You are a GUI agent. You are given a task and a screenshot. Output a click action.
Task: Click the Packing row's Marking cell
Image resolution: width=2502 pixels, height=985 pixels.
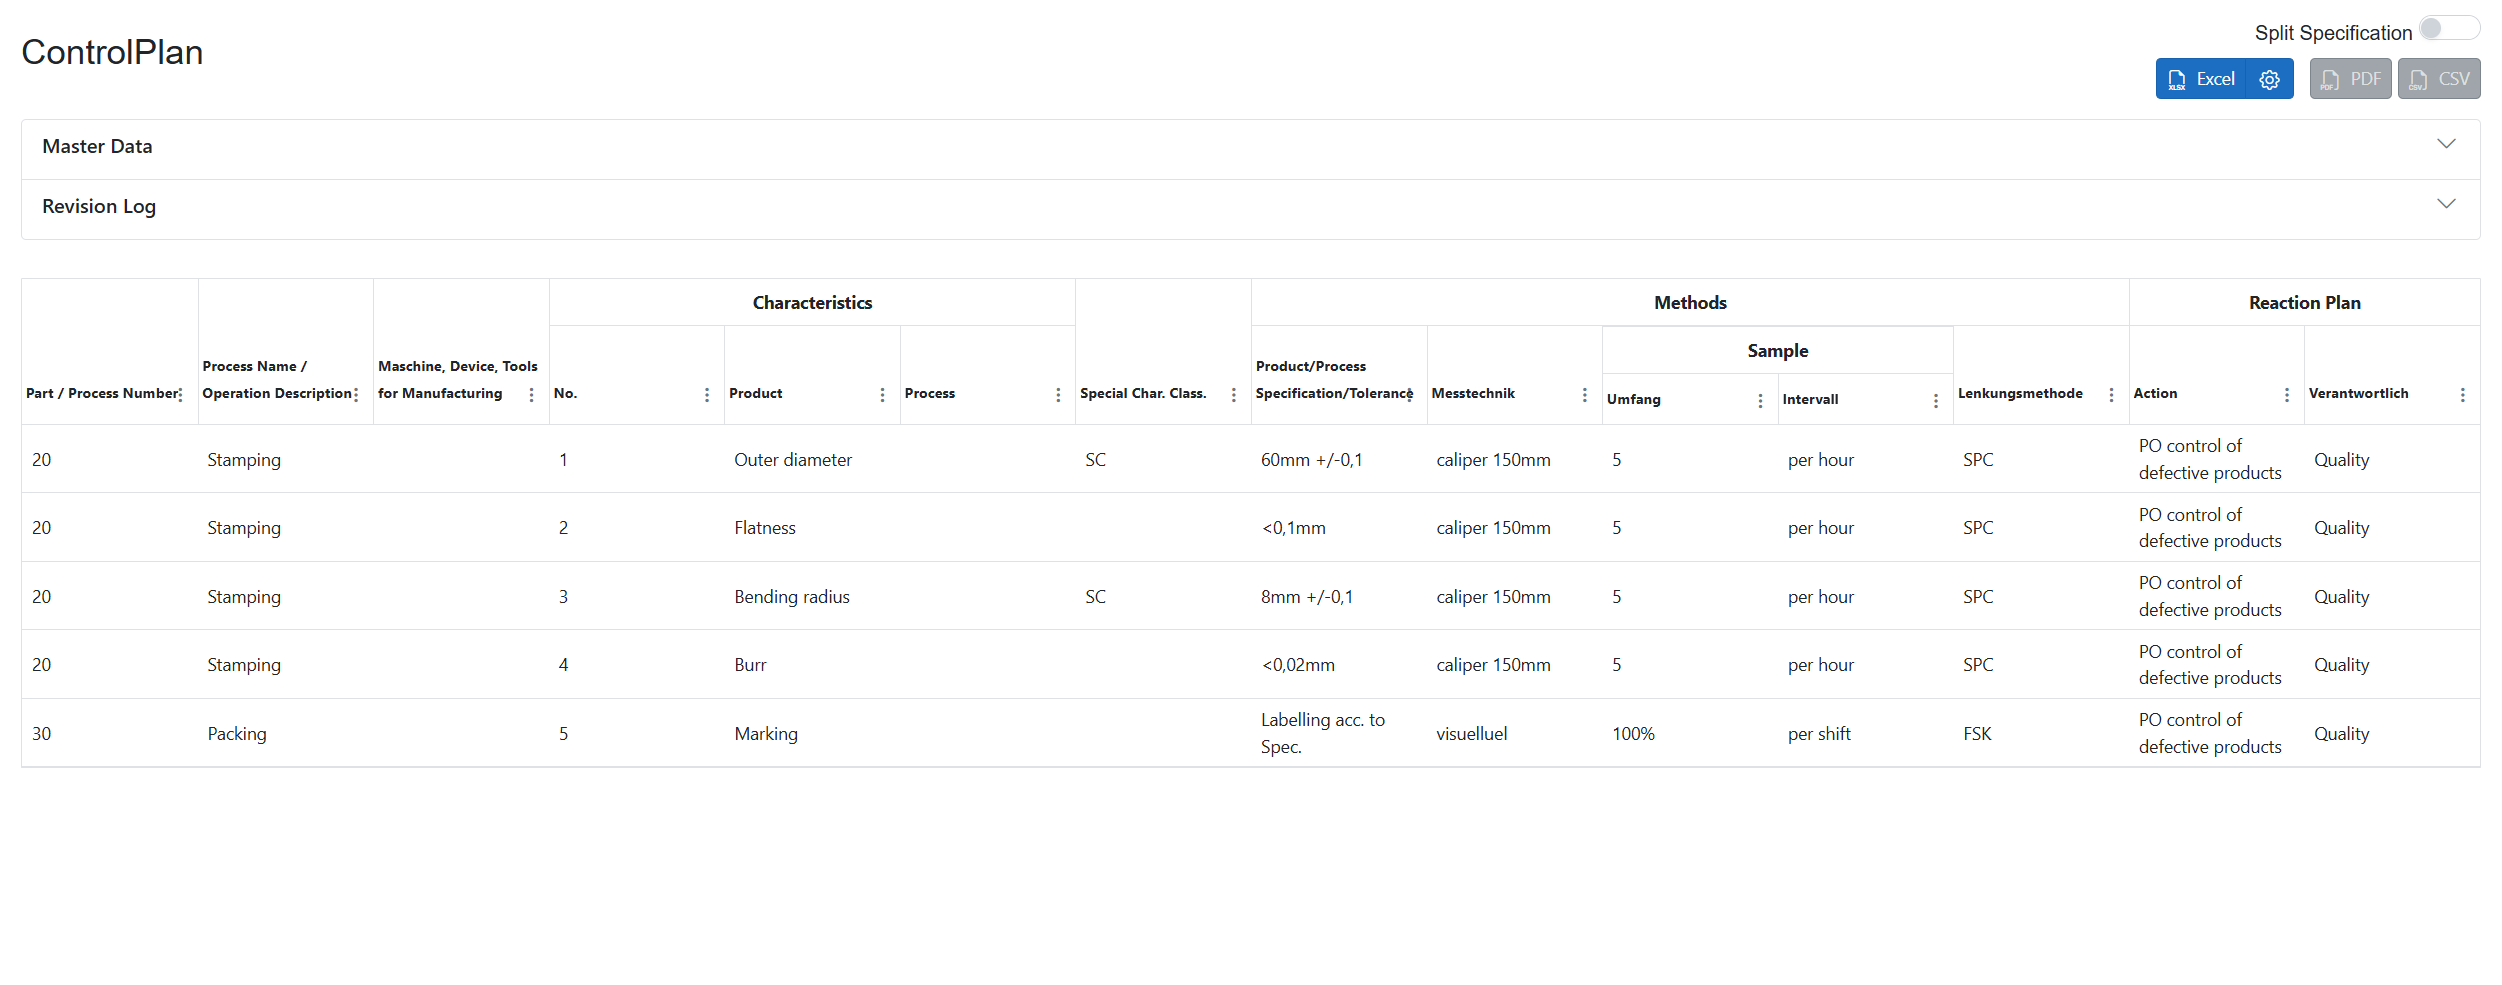[x=766, y=734]
